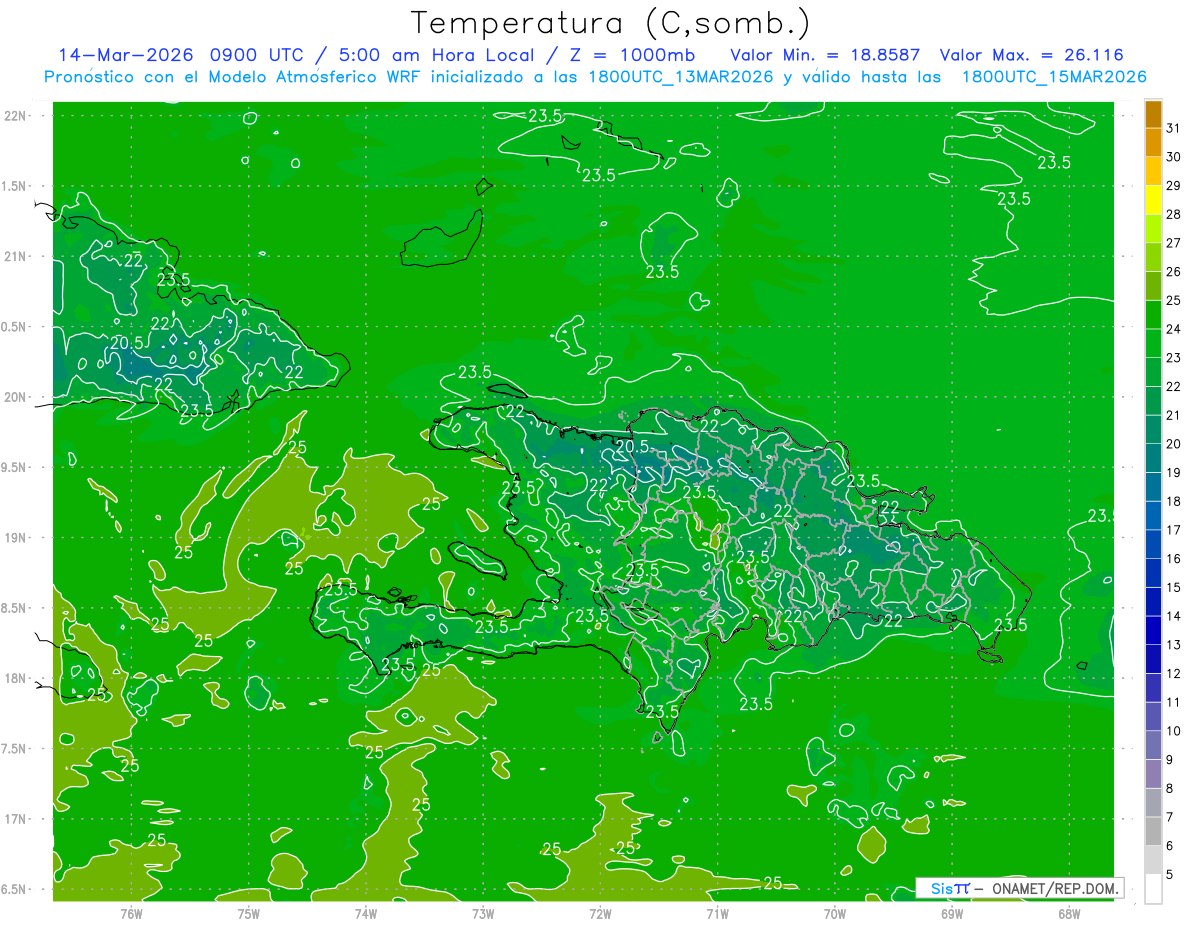Click the '18N' latitude axis label
This screenshot has height=927, width=1200.
16,678
